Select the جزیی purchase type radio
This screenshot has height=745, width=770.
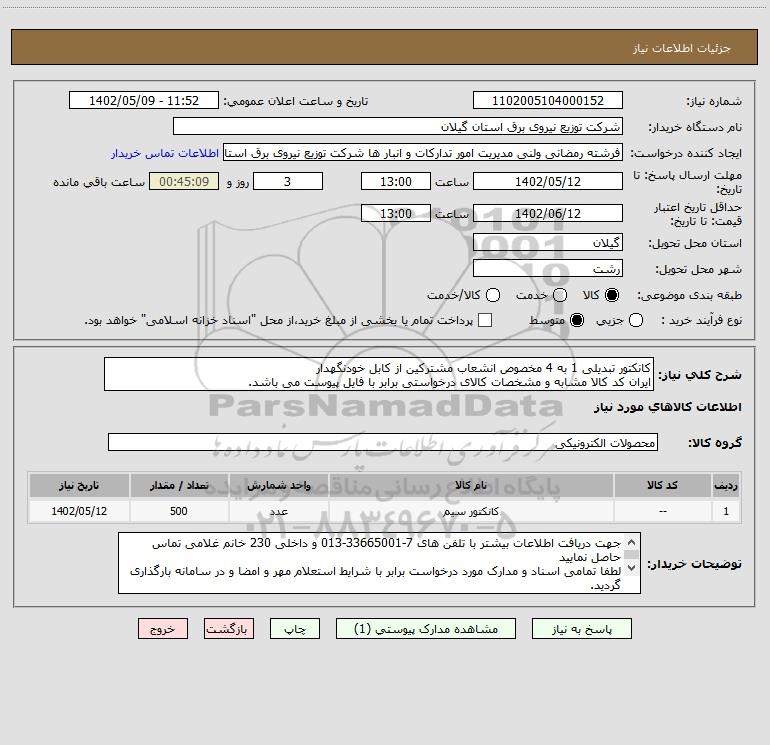pyautogui.click(x=636, y=320)
